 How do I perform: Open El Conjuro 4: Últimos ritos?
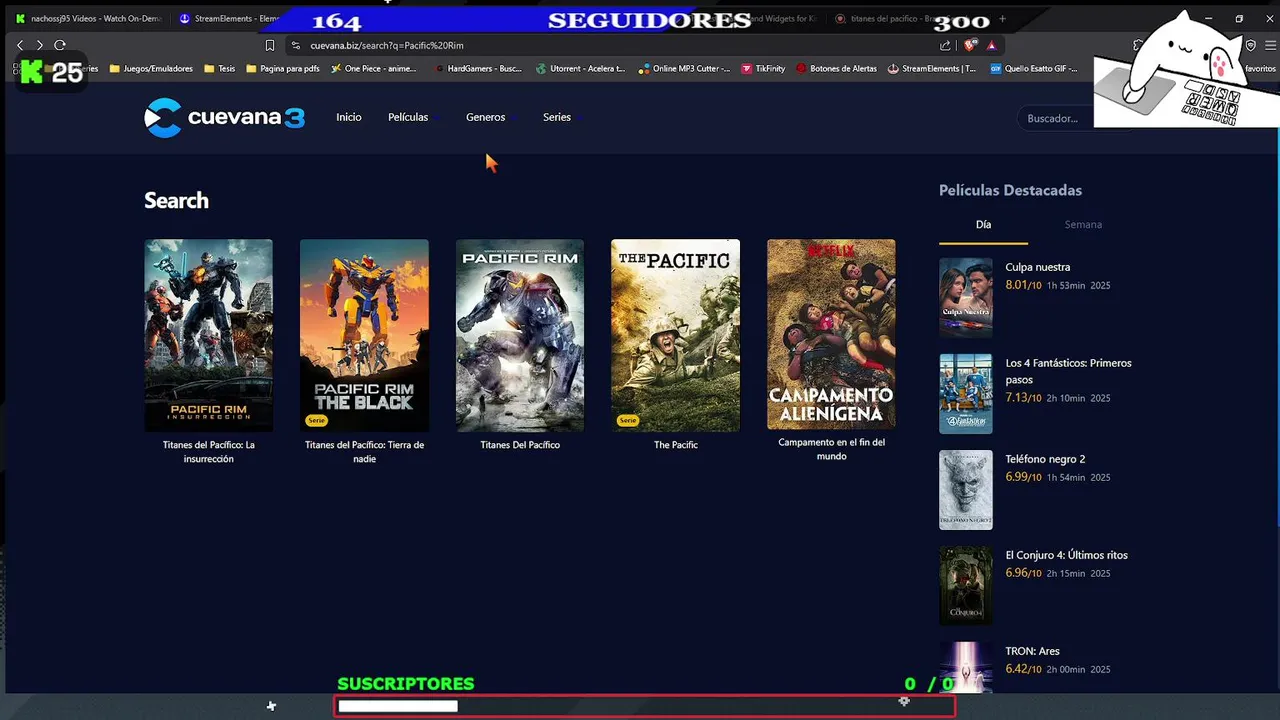pos(1066,555)
